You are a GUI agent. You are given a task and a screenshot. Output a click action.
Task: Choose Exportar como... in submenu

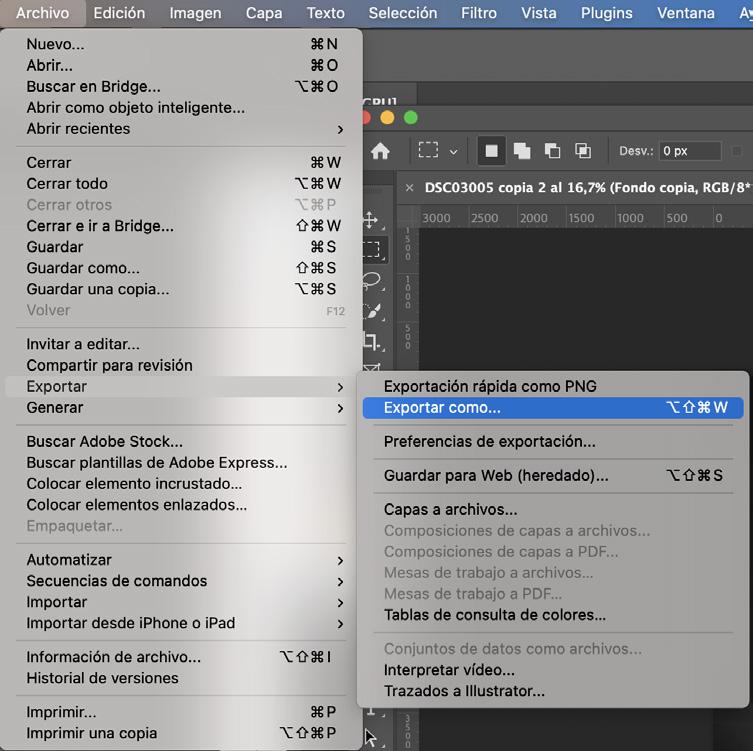coord(553,408)
